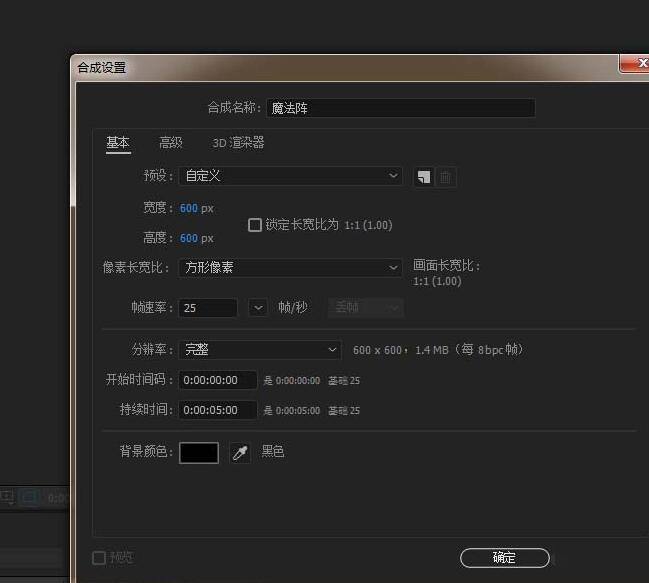This screenshot has width=649, height=583.
Task: Switch to the 基本 tab
Action: point(118,143)
